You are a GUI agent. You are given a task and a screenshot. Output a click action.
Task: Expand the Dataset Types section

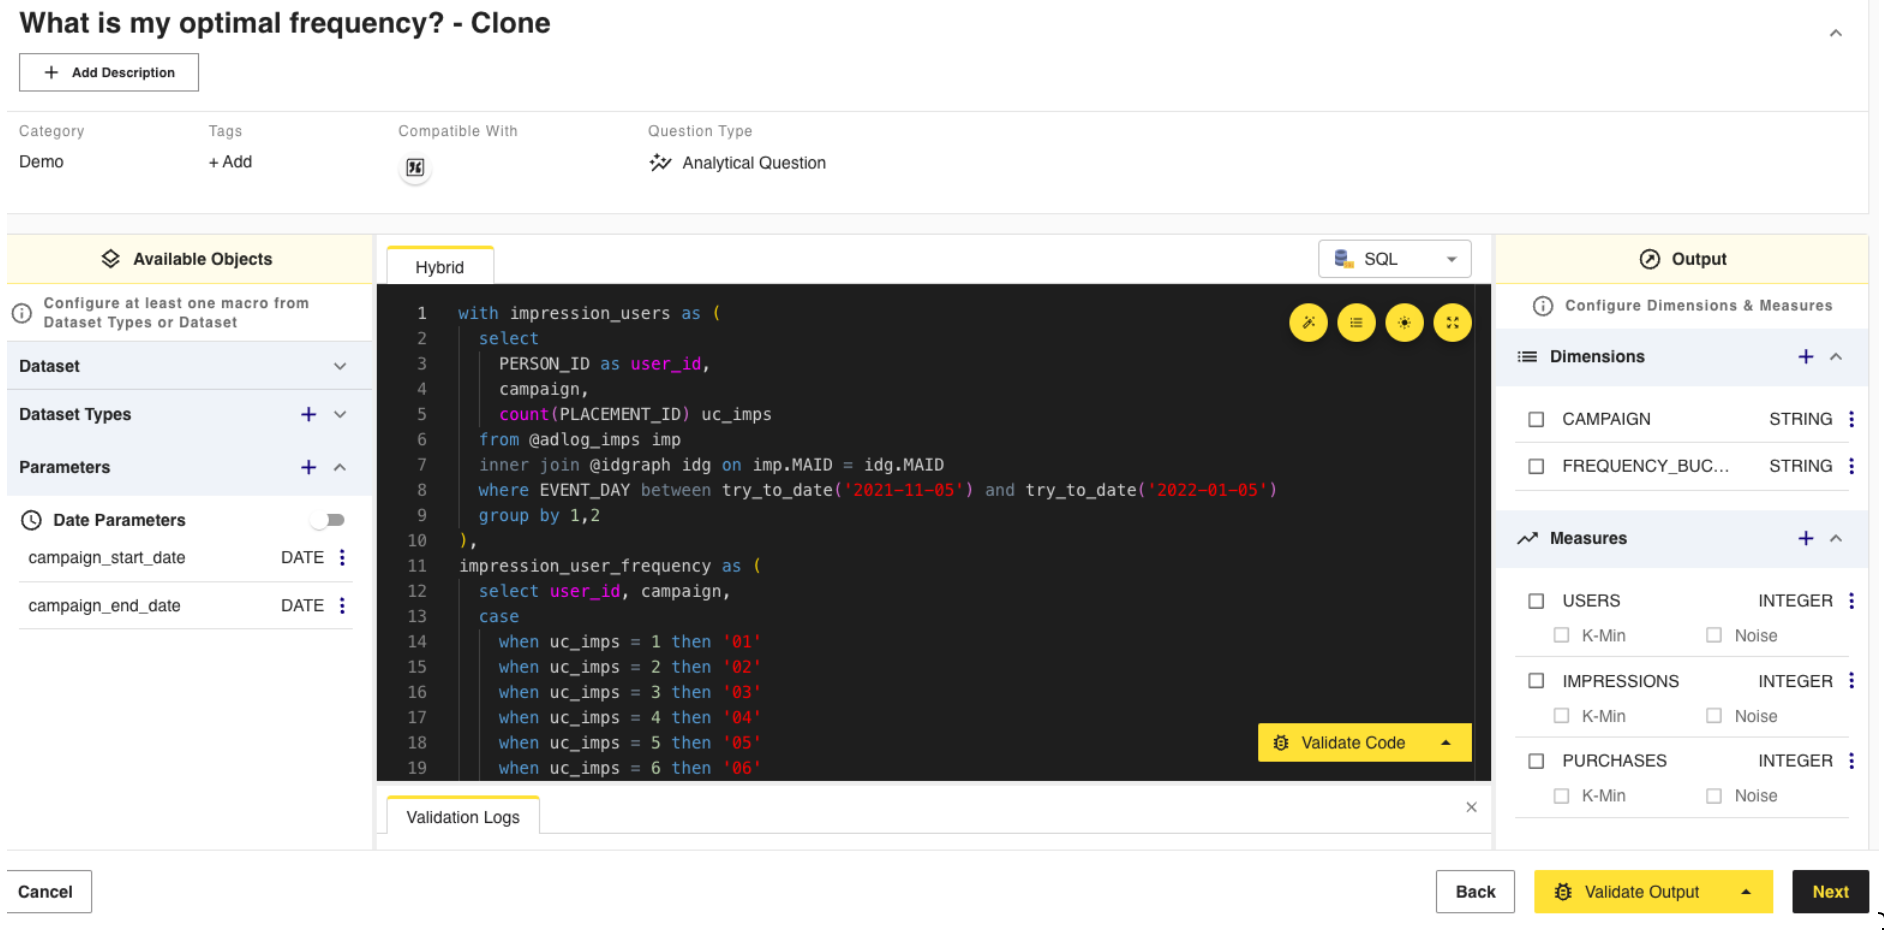[340, 414]
